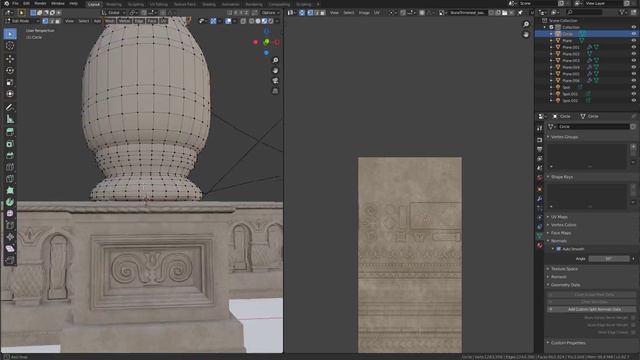The width and height of the screenshot is (640, 360).
Task: Enable face select mode
Action: coord(58,21)
